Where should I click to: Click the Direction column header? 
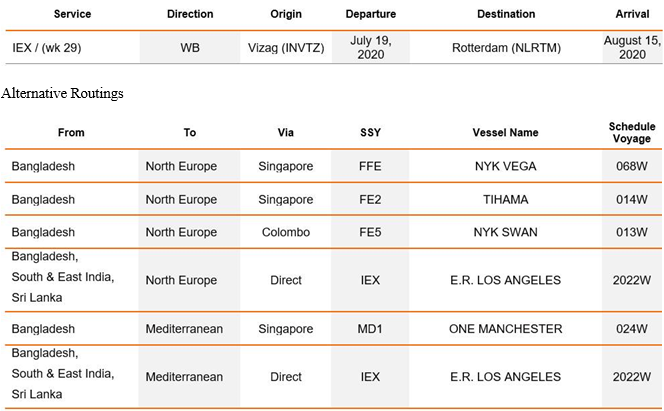190,14
